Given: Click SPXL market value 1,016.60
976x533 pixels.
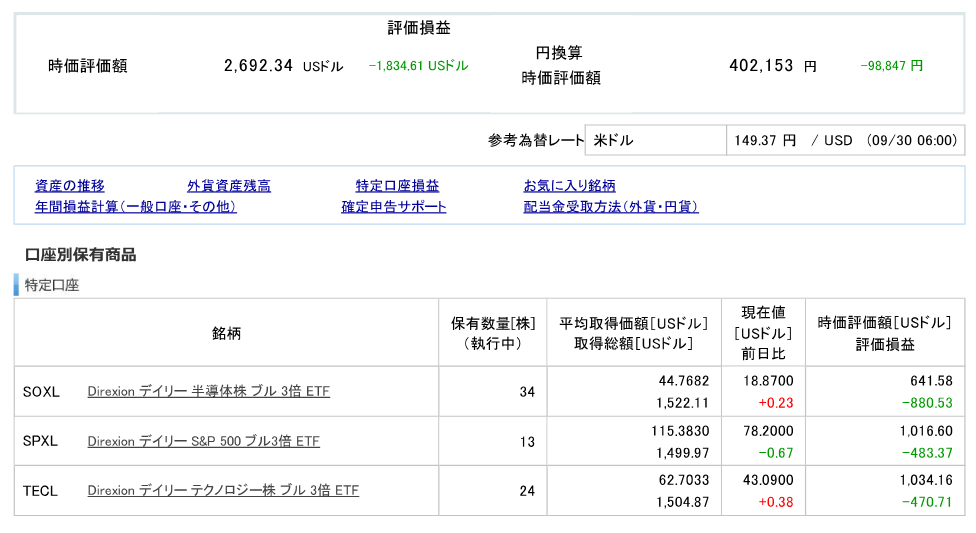Looking at the screenshot, I should [x=926, y=430].
